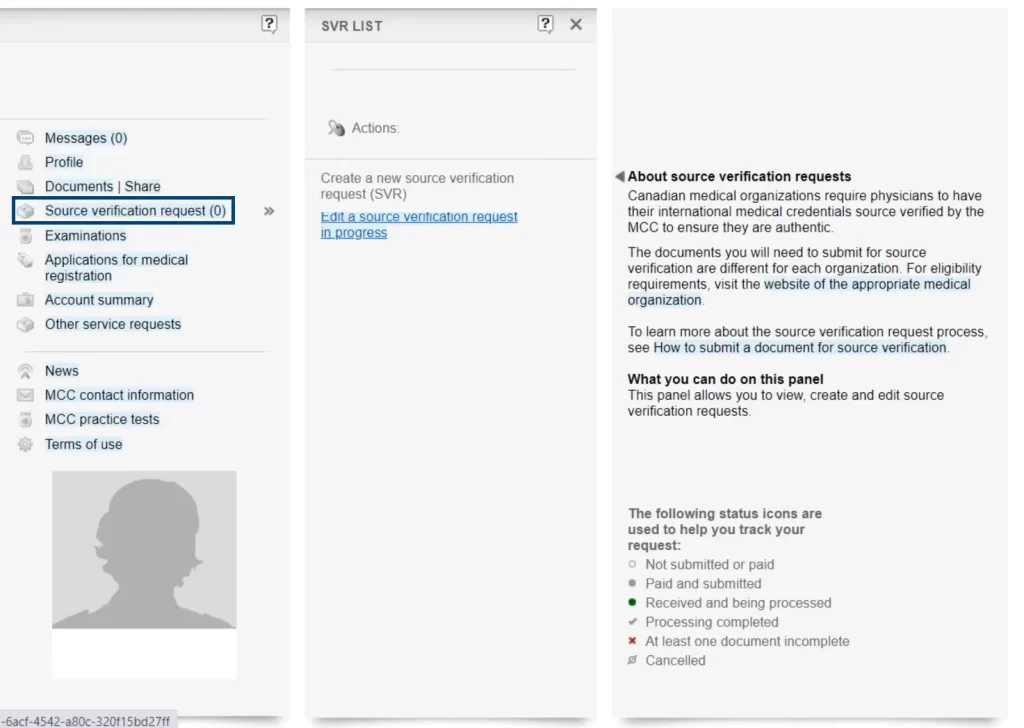Open How to submit a document link
Screen dimensions: 1024x728
(799, 348)
